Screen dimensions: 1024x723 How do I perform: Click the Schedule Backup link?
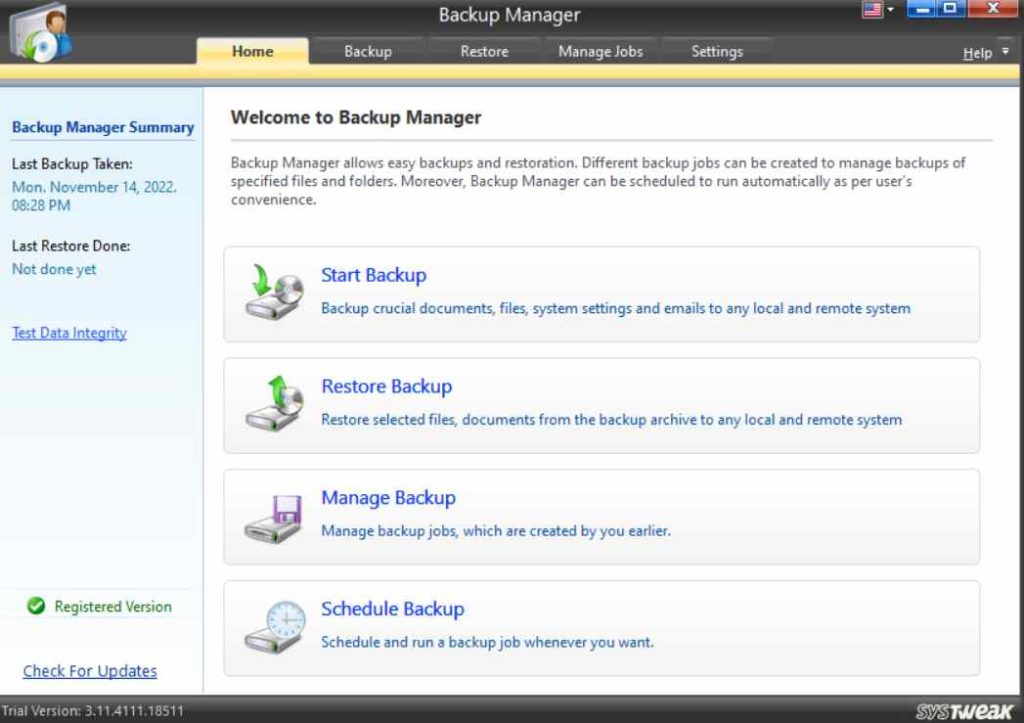tap(392, 609)
